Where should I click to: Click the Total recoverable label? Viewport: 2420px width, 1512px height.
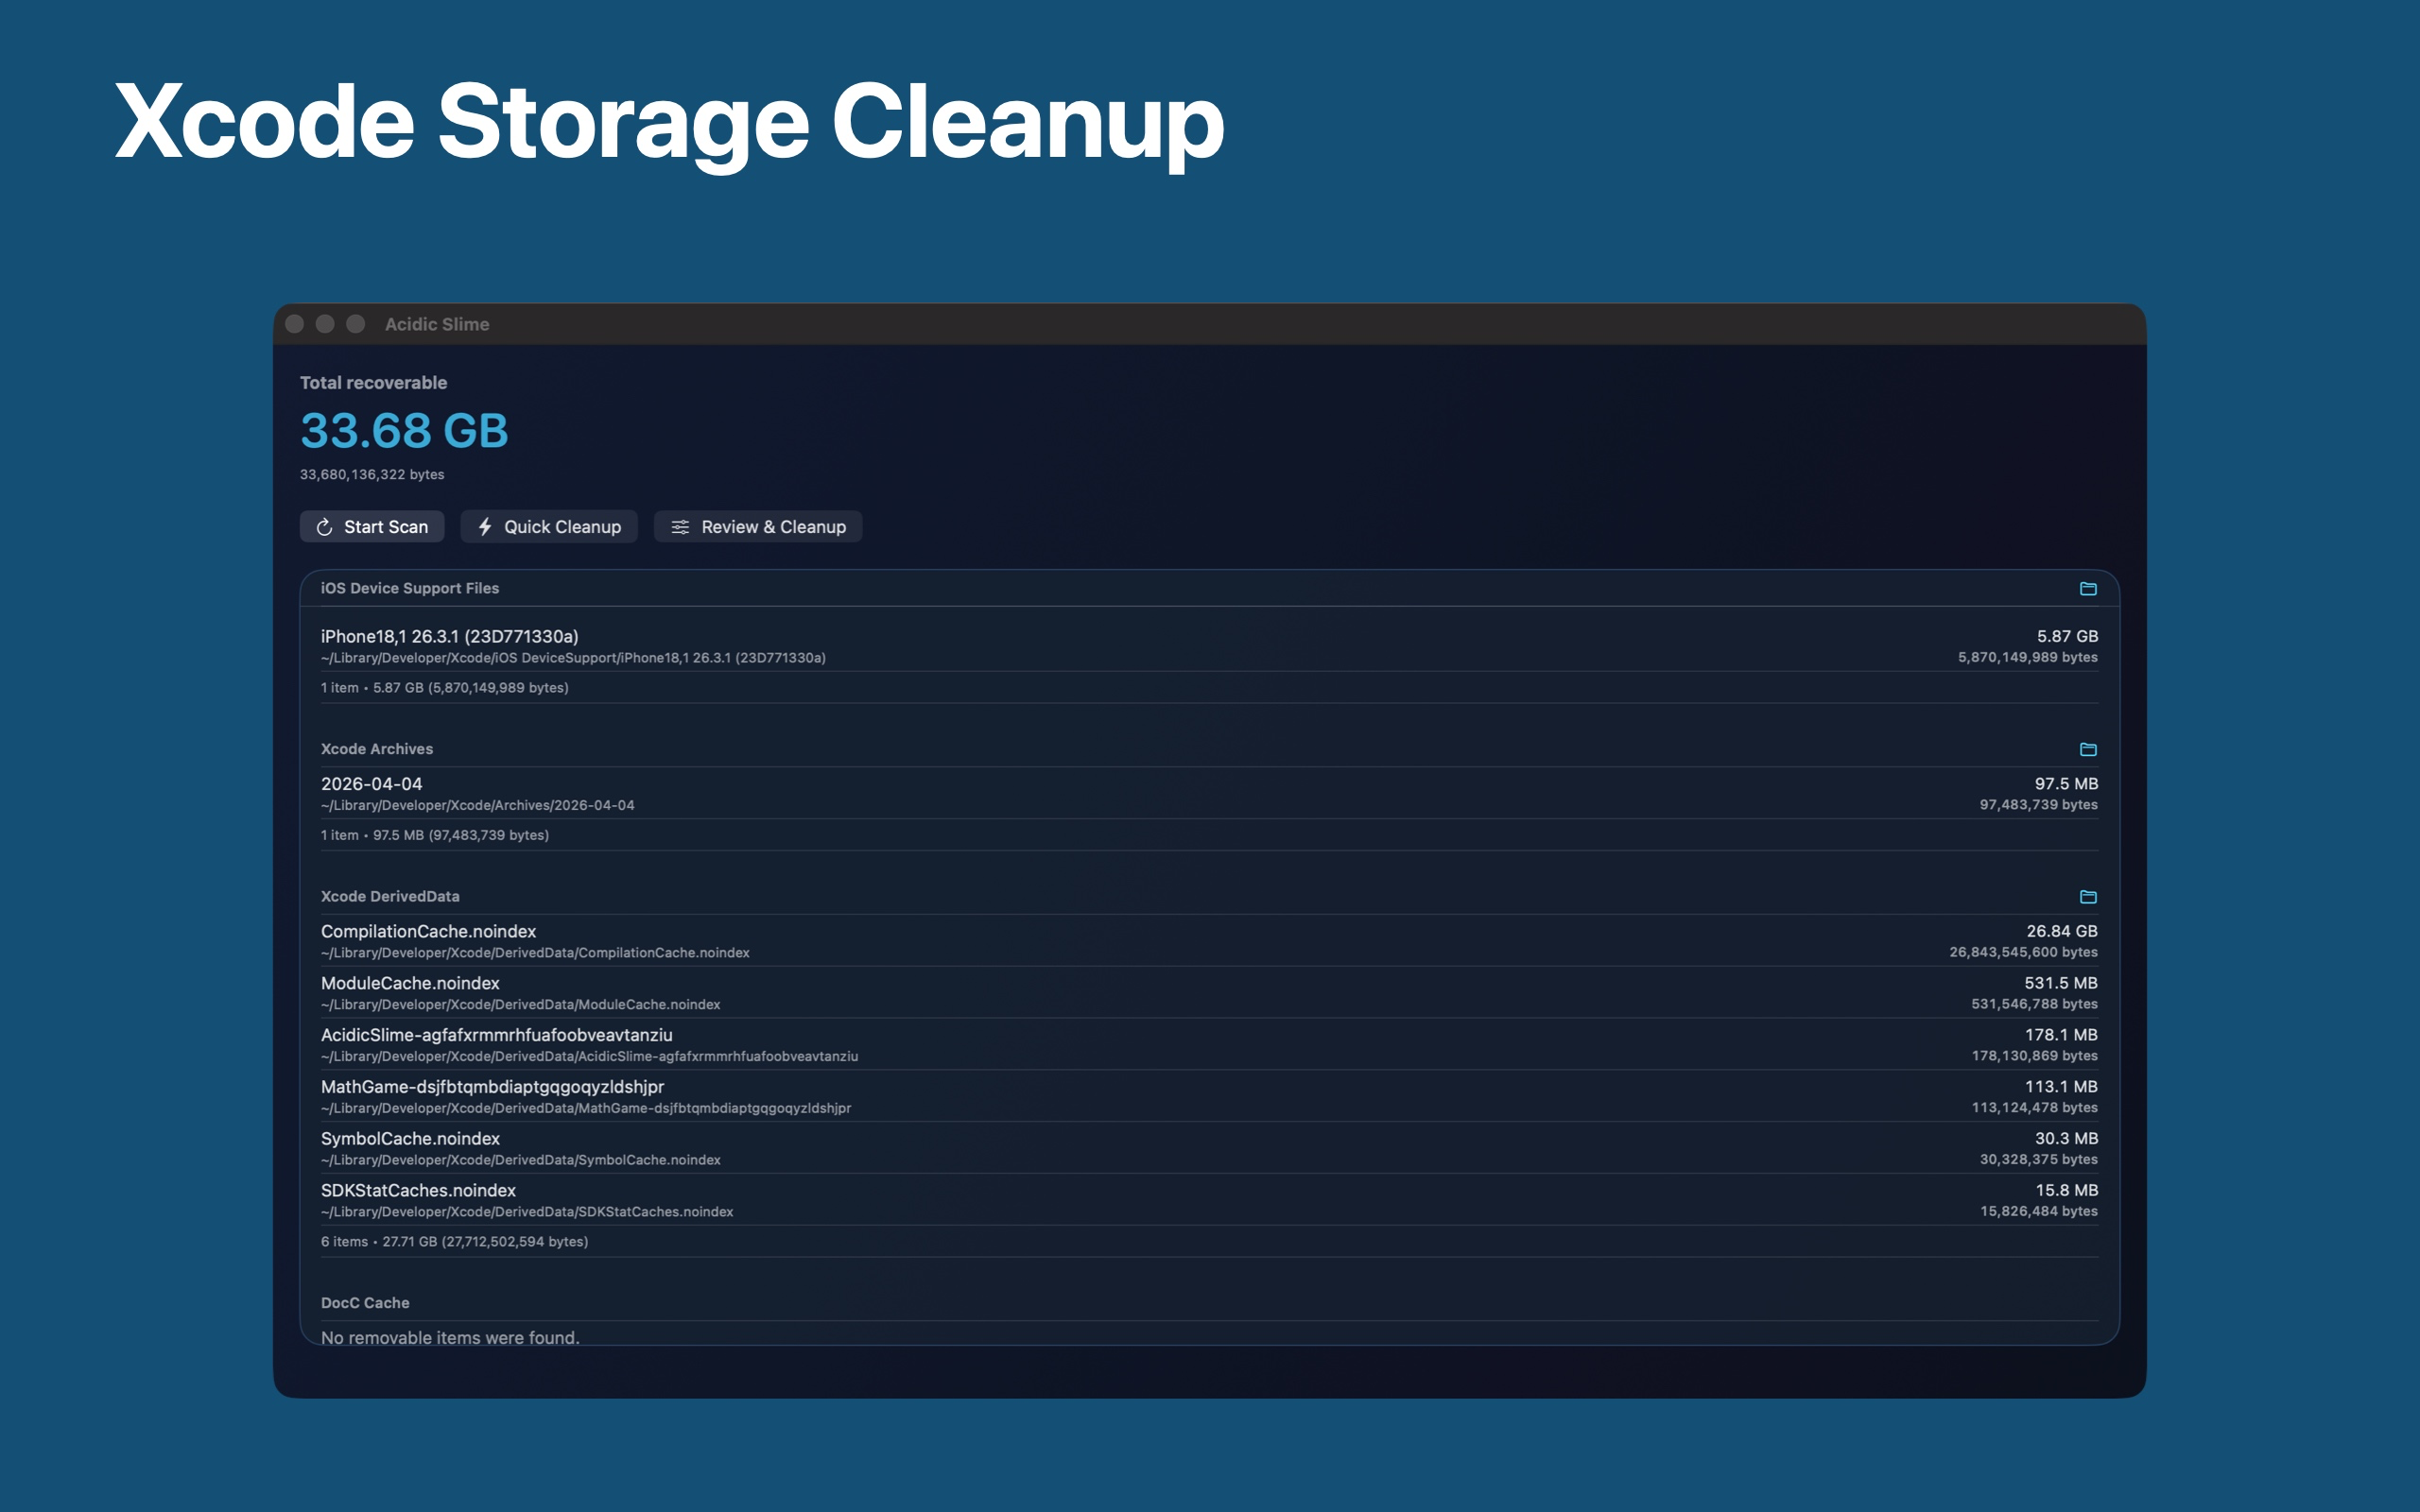(373, 383)
